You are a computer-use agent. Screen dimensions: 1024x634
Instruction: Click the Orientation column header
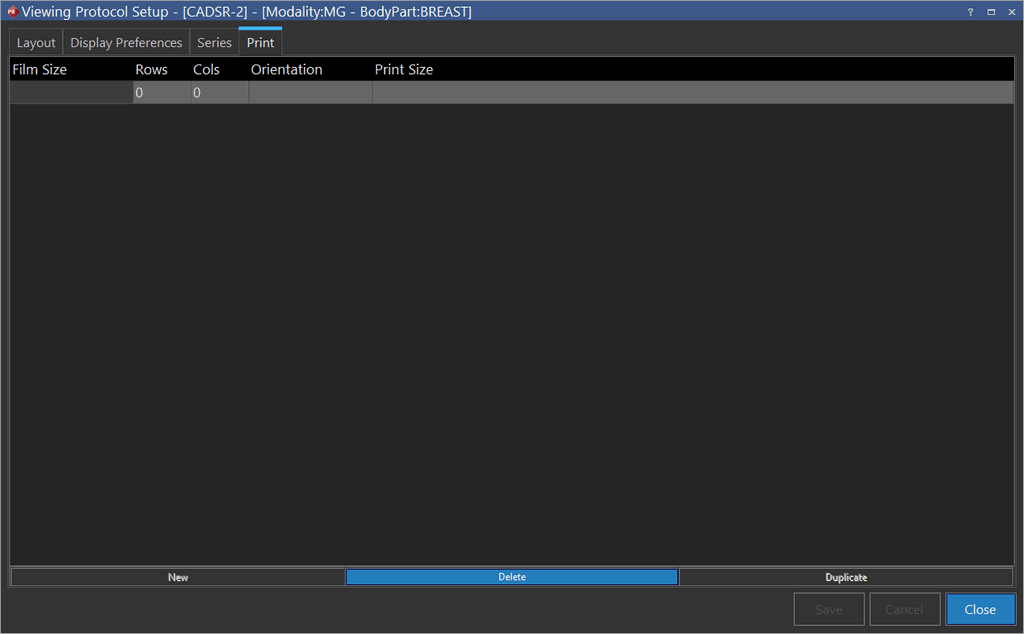point(287,70)
